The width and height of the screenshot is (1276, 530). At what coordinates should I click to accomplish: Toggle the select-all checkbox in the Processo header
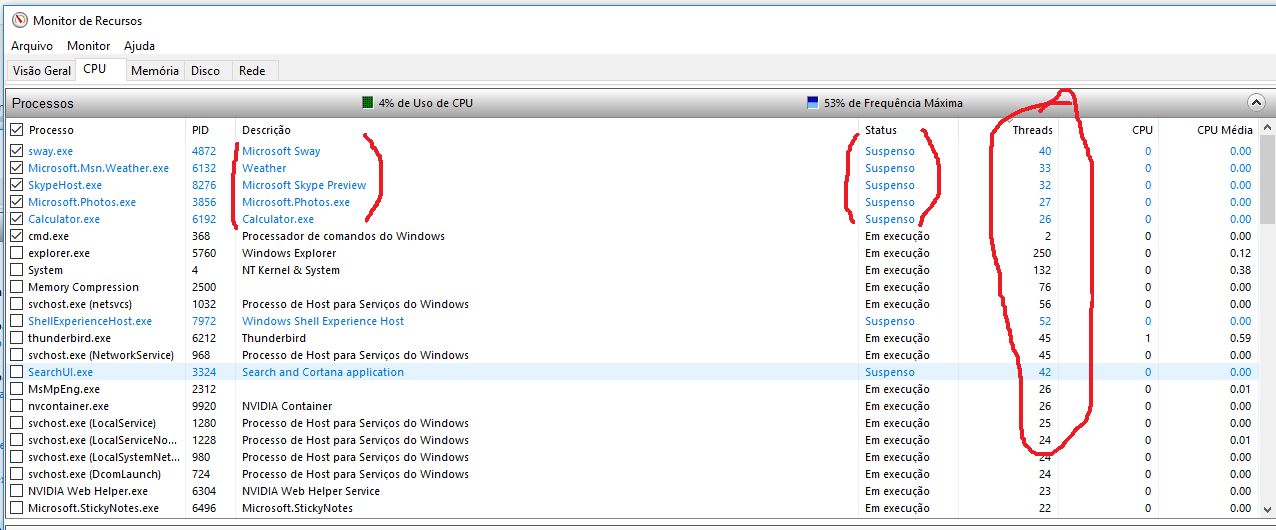tap(17, 130)
